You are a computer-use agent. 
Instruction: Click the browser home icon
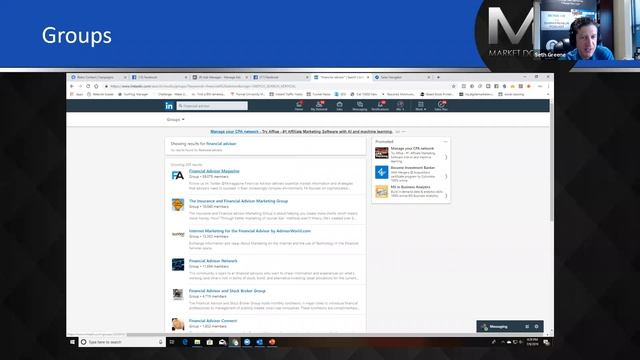[96, 86]
